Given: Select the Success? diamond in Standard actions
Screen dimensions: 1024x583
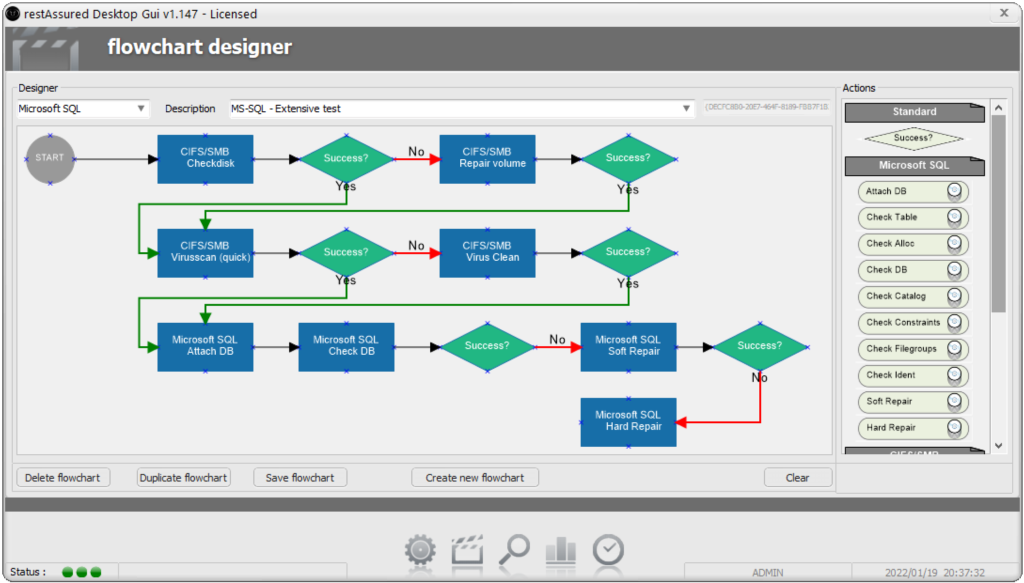Looking at the screenshot, I should 914,138.
